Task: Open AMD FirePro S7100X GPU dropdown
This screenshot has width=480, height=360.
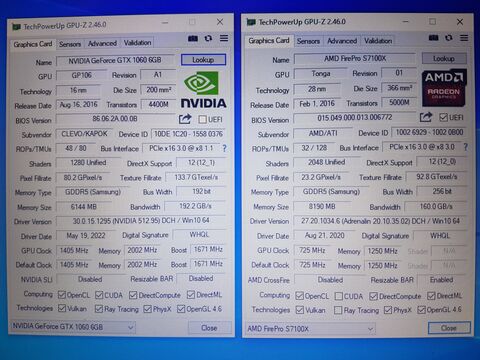Action: click(x=310, y=329)
